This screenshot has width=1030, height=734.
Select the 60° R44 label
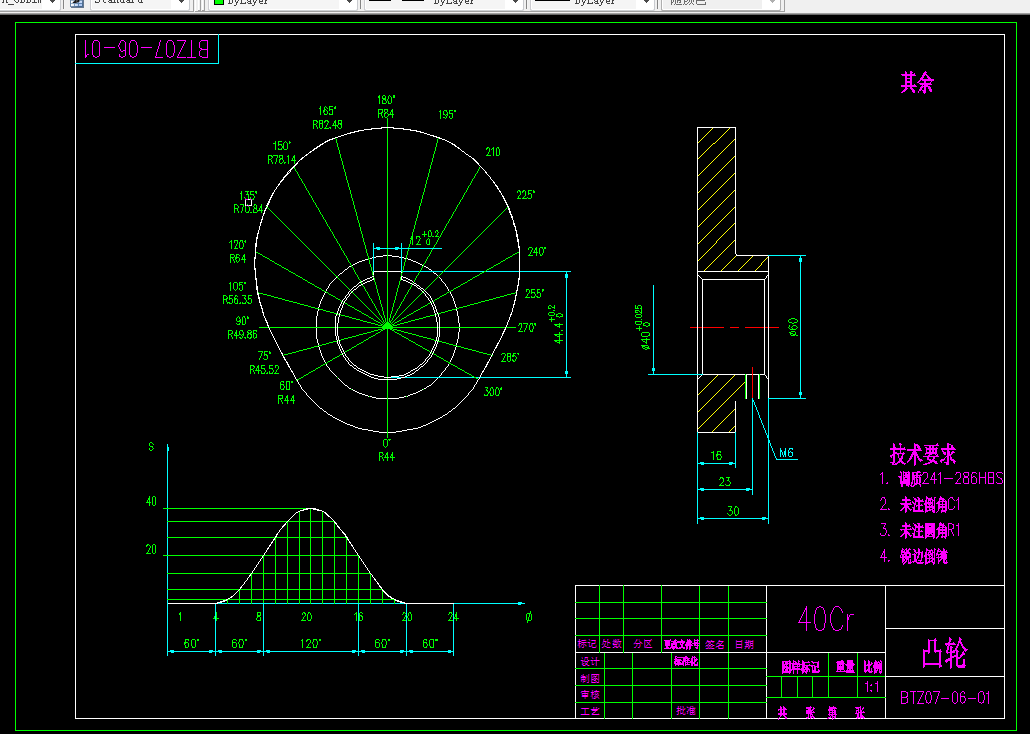coord(286,393)
